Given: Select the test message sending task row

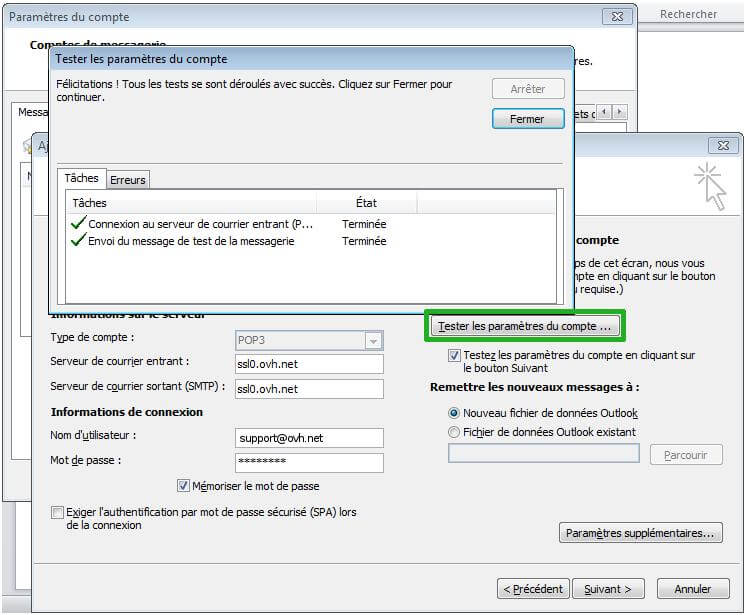Looking at the screenshot, I should click(x=190, y=241).
